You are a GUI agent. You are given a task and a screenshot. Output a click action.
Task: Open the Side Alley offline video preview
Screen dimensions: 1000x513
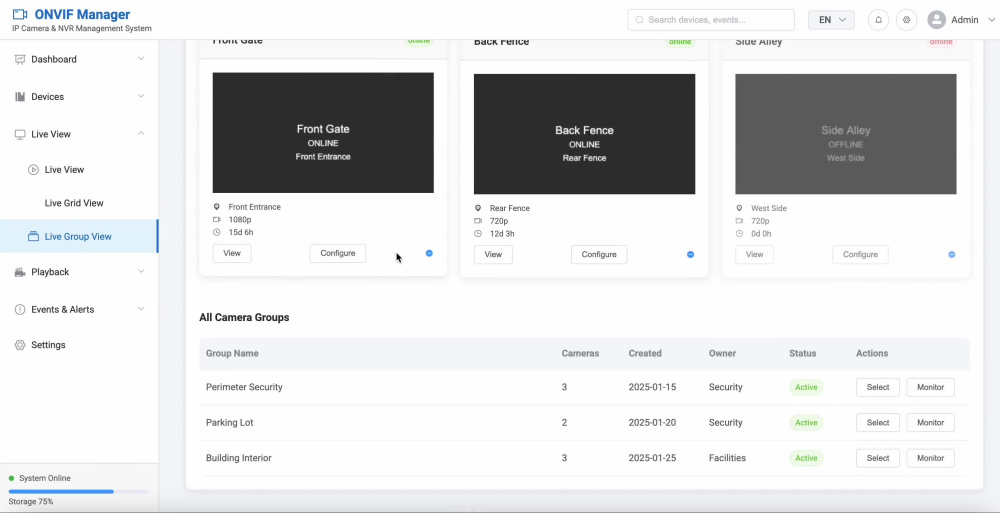click(846, 134)
